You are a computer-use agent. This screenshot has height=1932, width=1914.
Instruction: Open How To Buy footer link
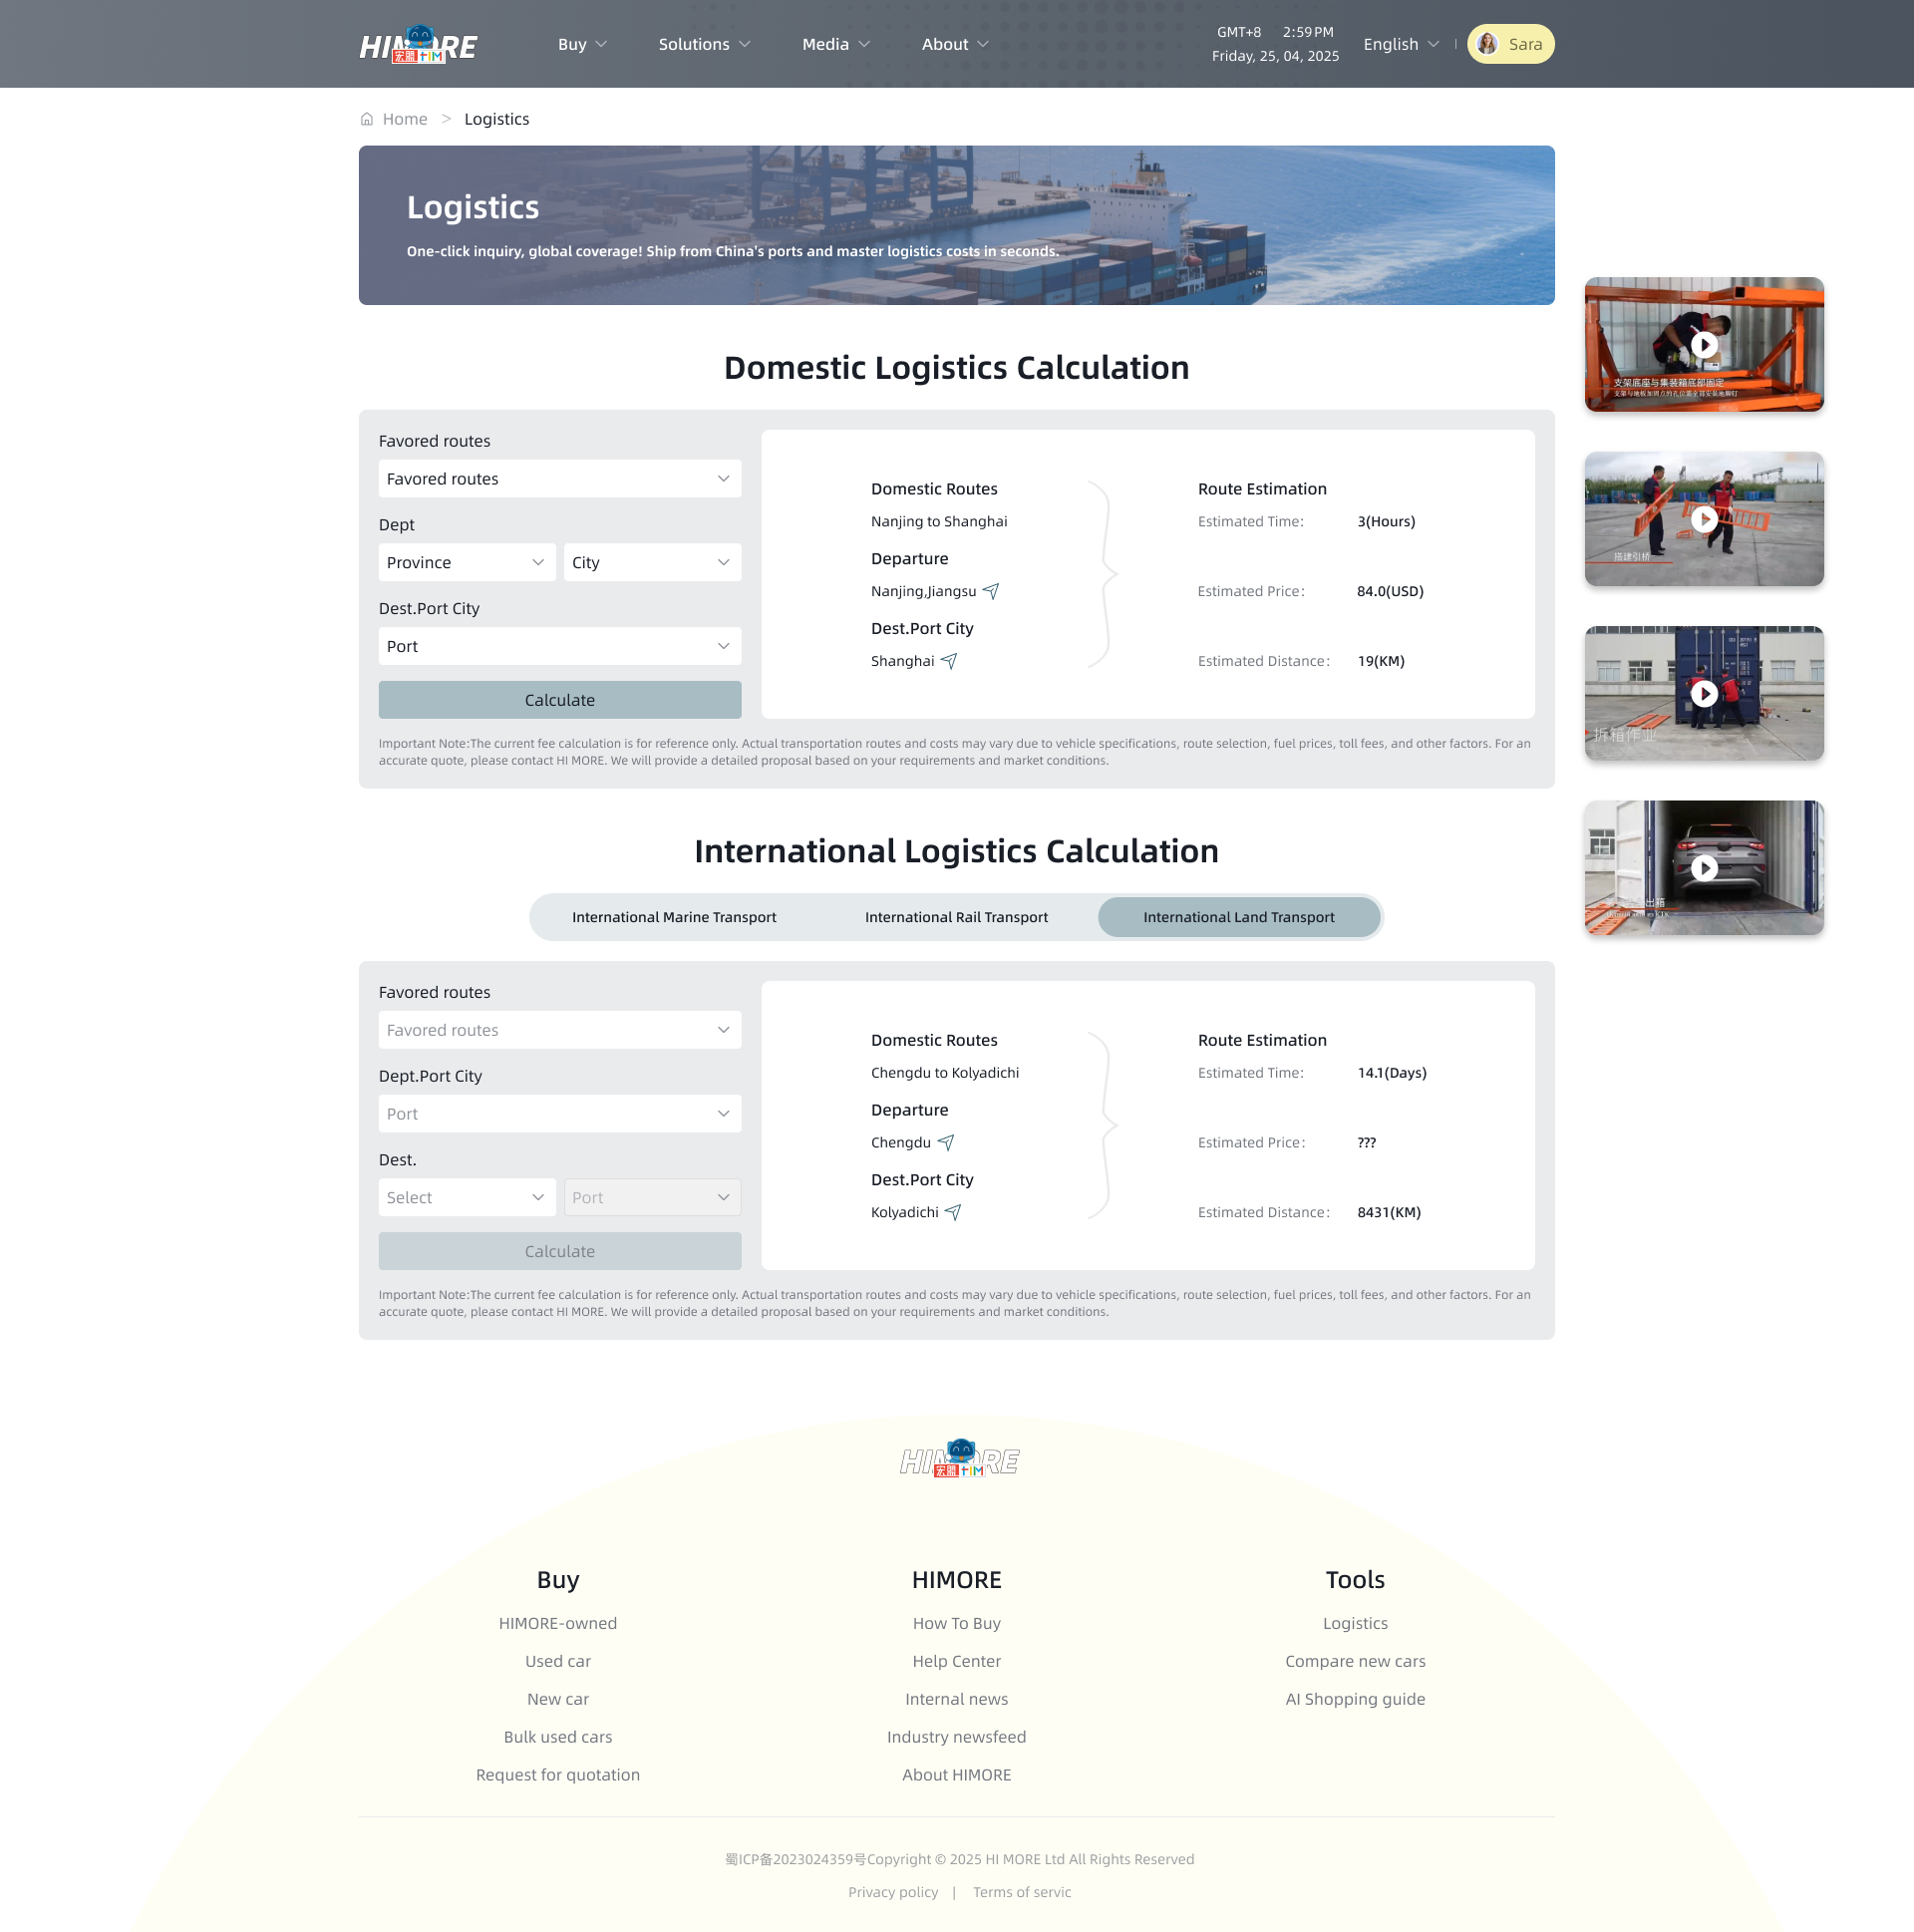pyautogui.click(x=956, y=1623)
